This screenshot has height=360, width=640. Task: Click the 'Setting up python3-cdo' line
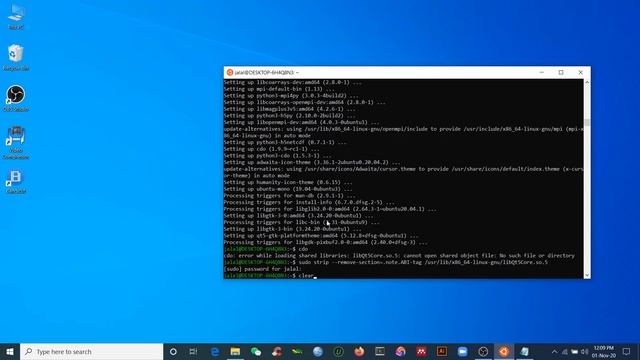click(278, 156)
